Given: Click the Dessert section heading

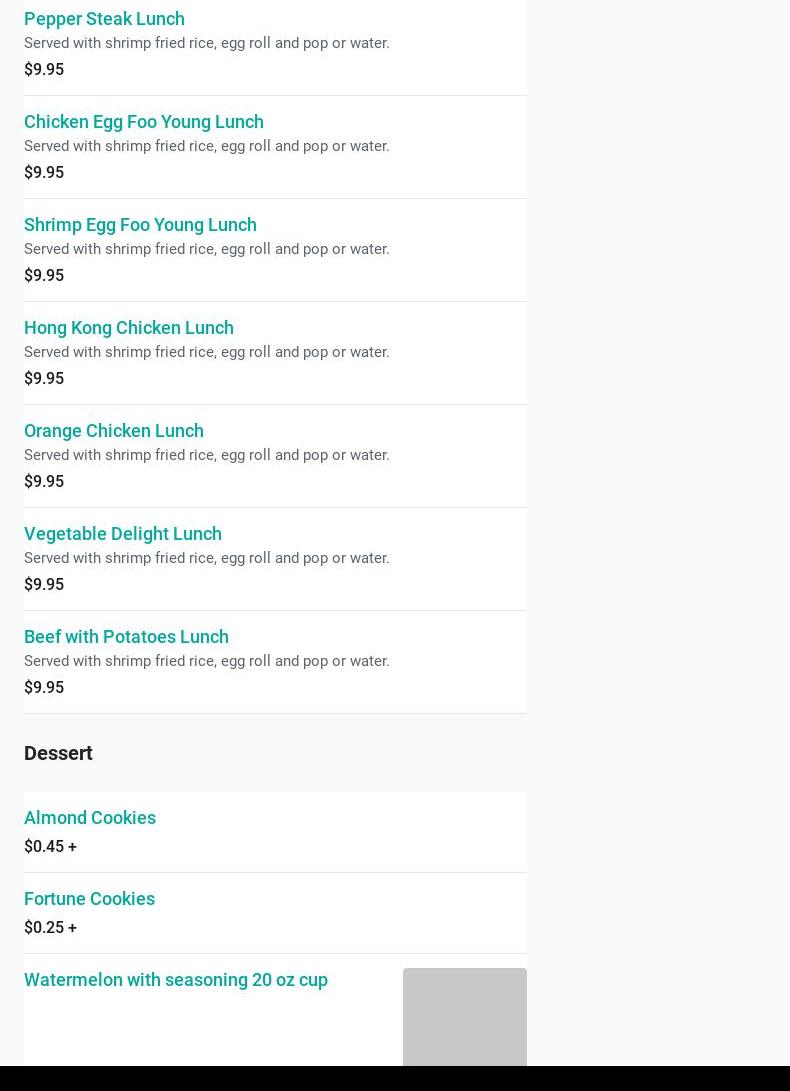Looking at the screenshot, I should pos(58,753).
